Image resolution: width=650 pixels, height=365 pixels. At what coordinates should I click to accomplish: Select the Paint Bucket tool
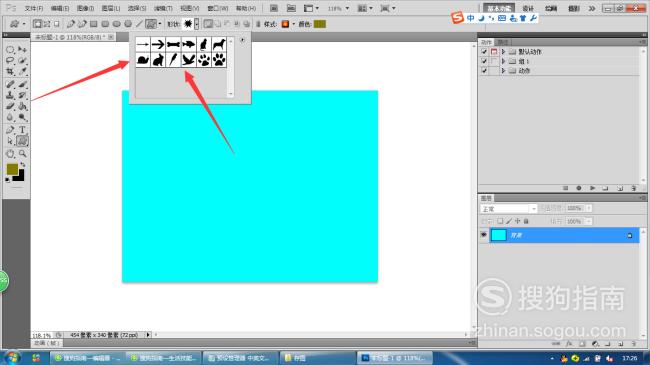(x=22, y=106)
